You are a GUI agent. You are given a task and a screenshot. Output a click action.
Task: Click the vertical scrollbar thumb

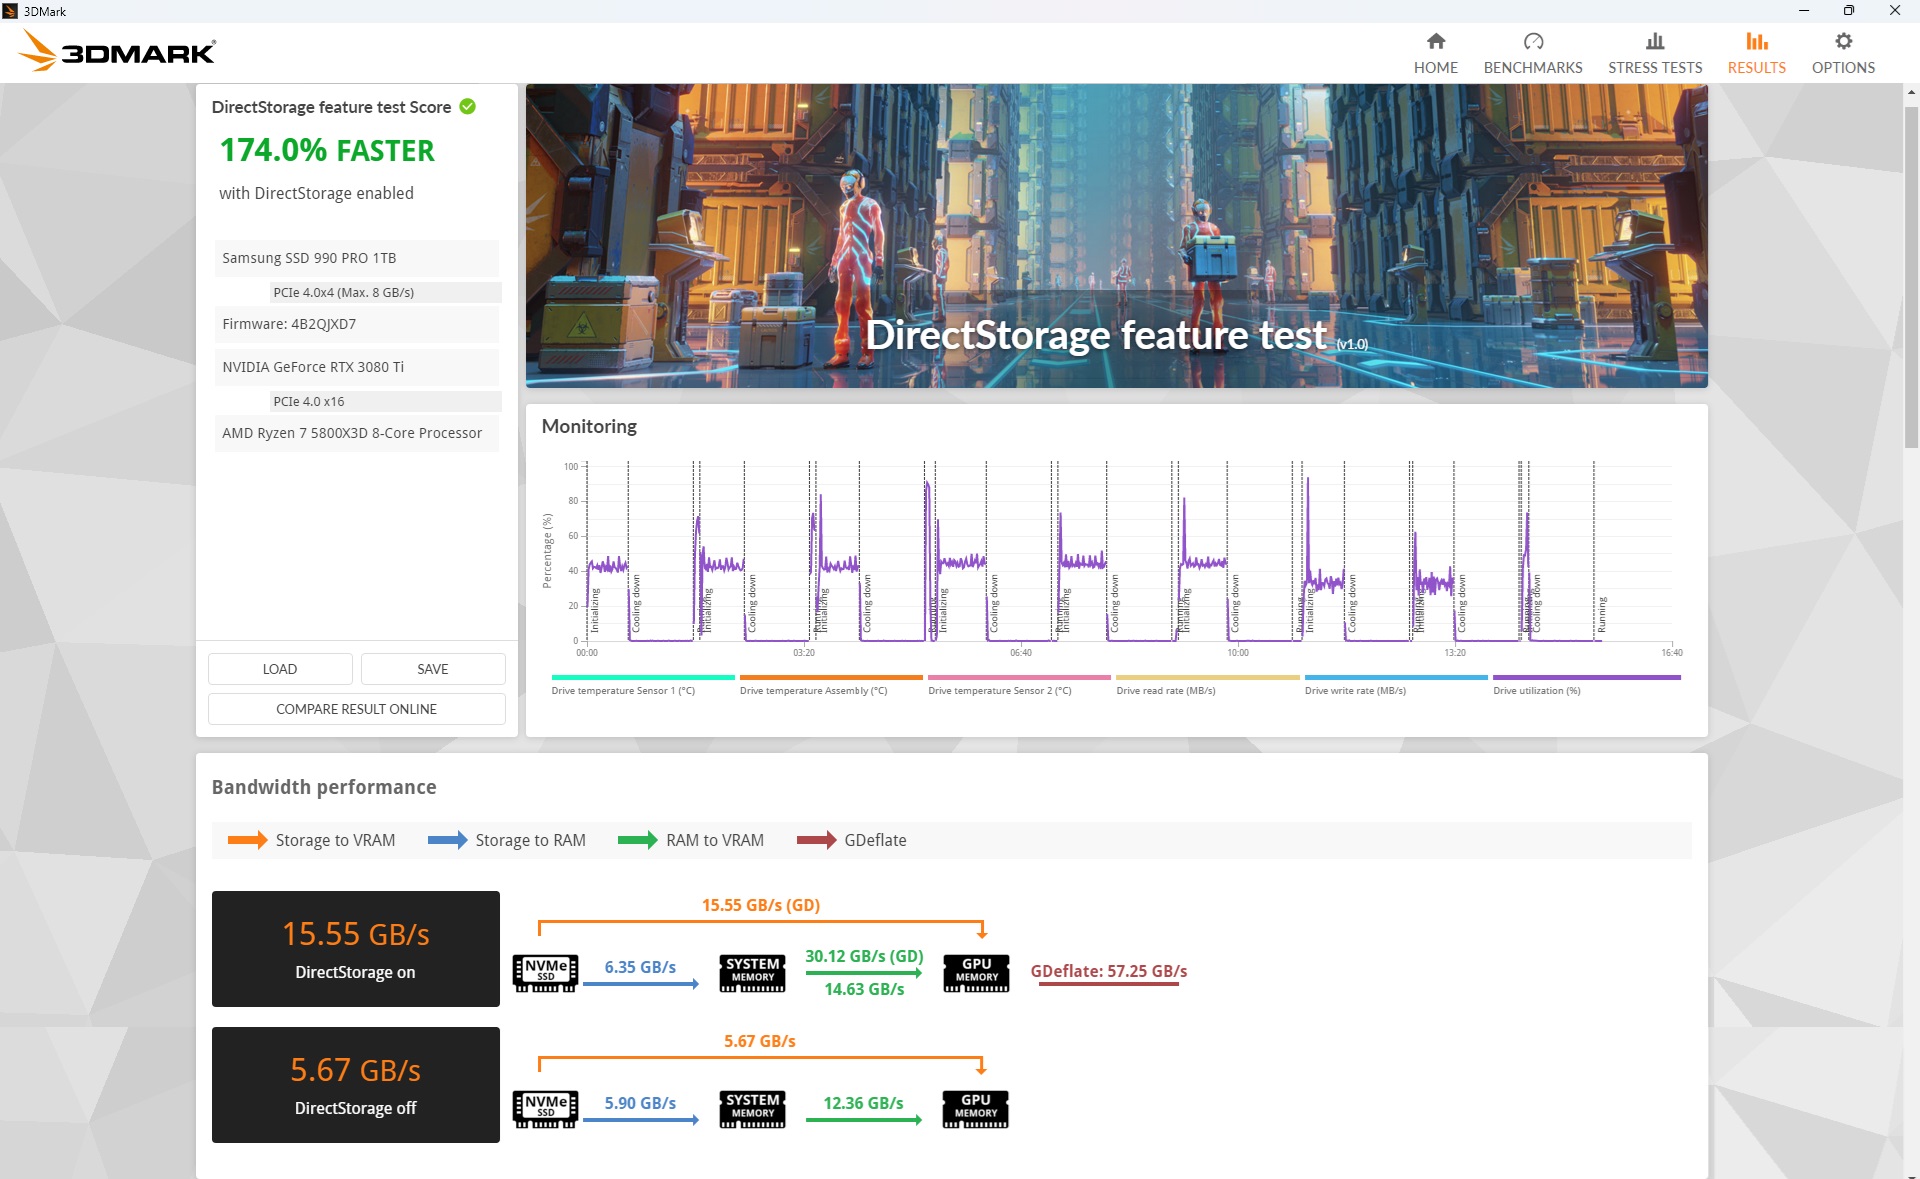[1911, 277]
